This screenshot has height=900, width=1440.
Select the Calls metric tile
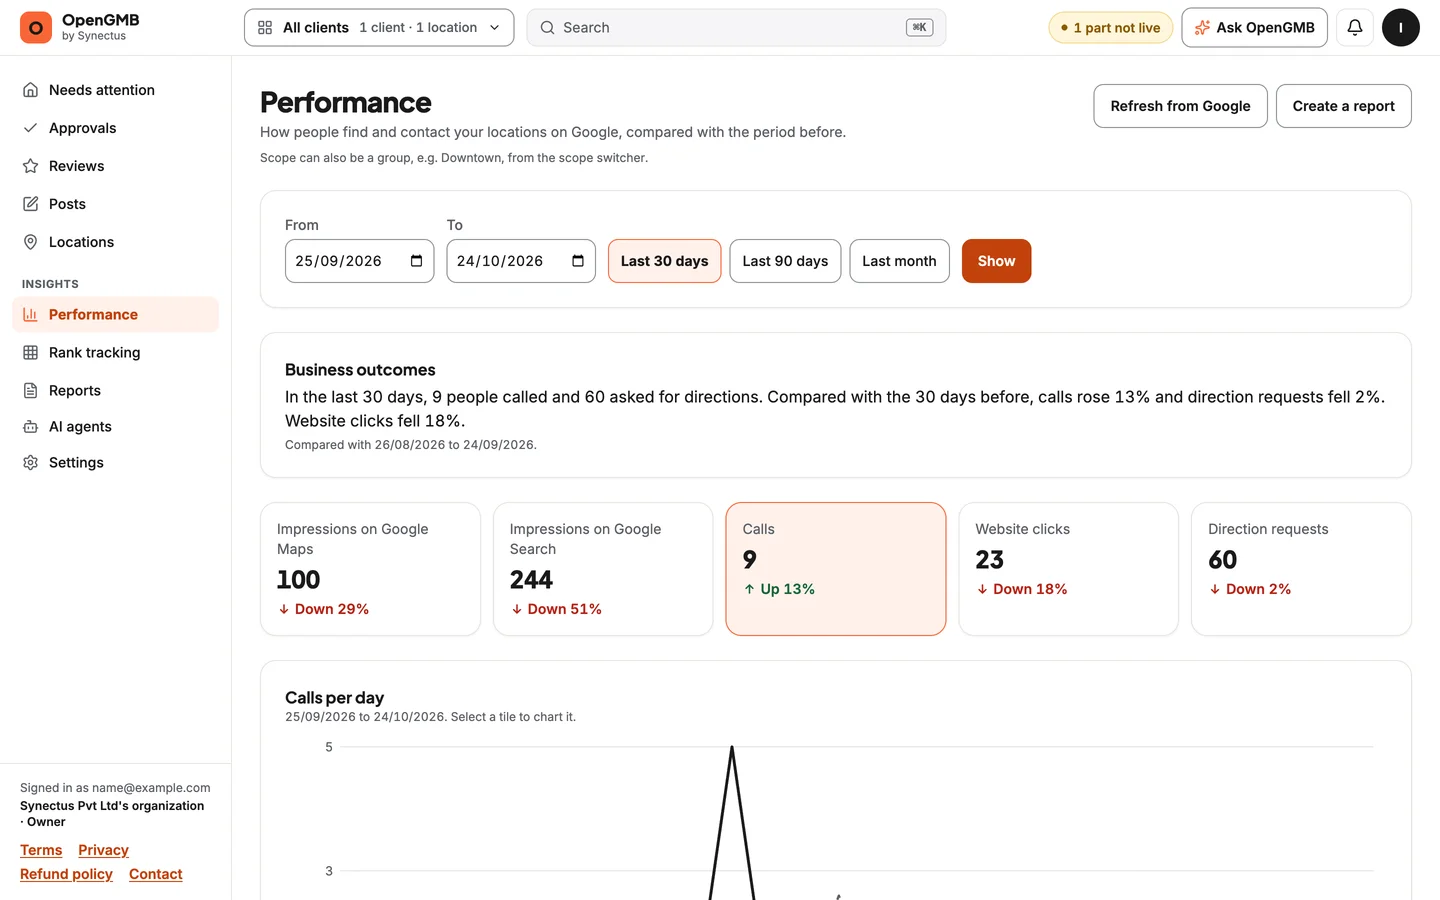(x=836, y=569)
